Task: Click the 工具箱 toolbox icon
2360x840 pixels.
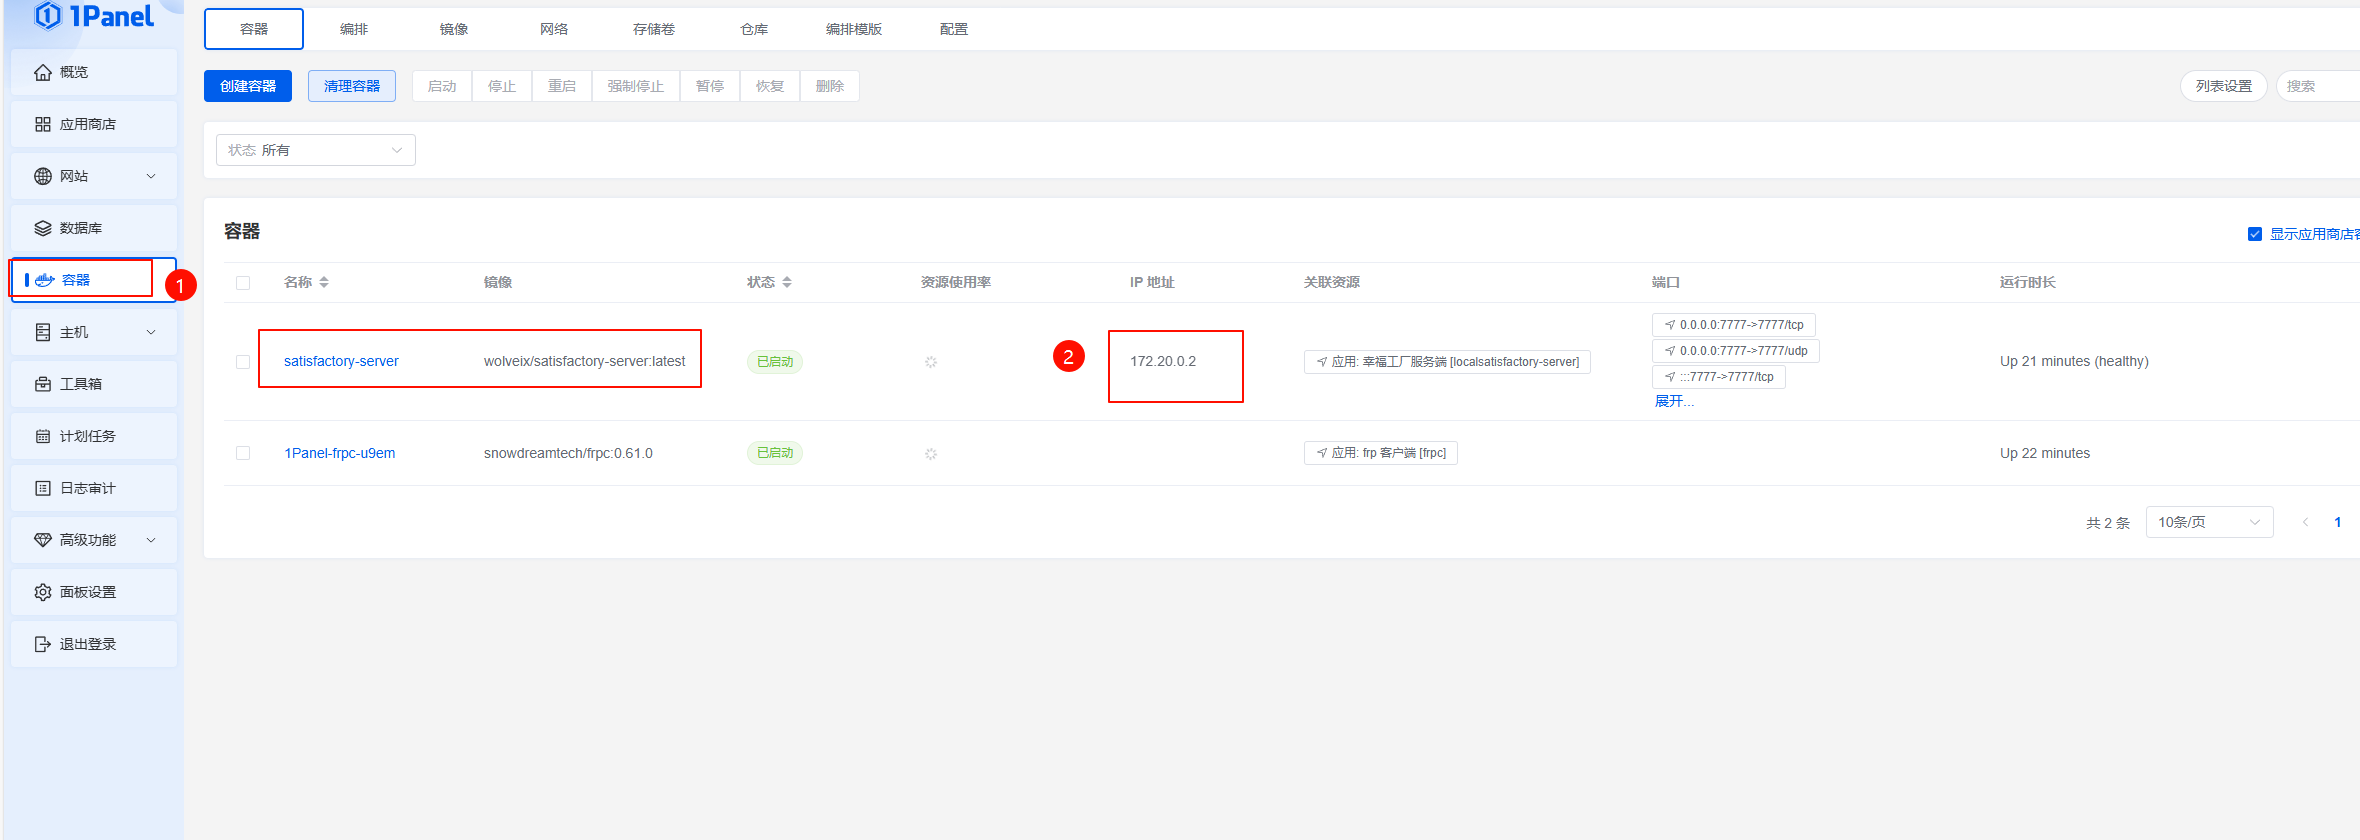Action: click(43, 384)
